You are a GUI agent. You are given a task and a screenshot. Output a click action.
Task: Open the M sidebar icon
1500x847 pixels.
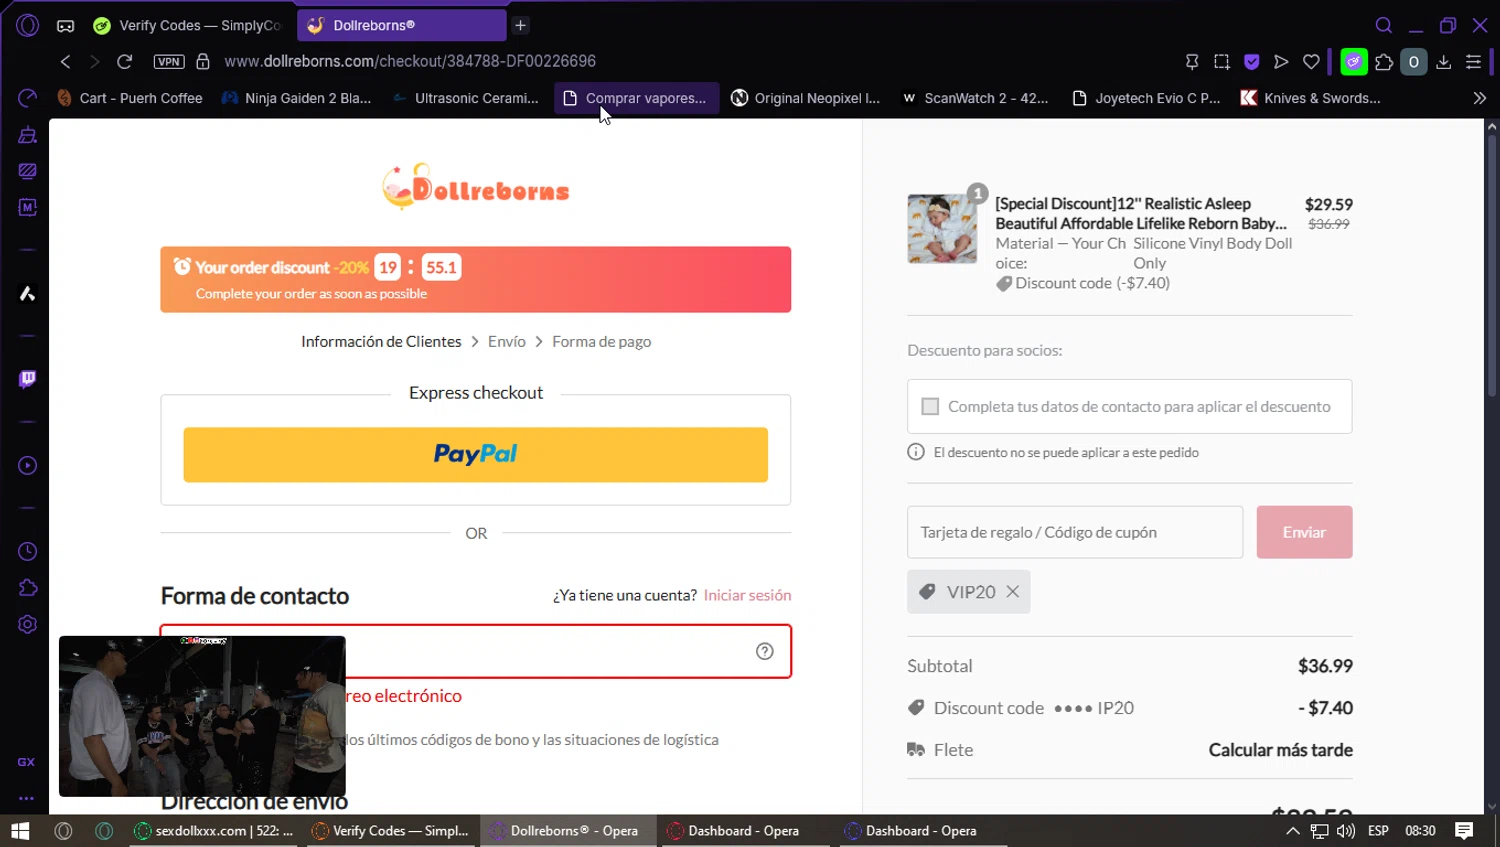click(27, 207)
